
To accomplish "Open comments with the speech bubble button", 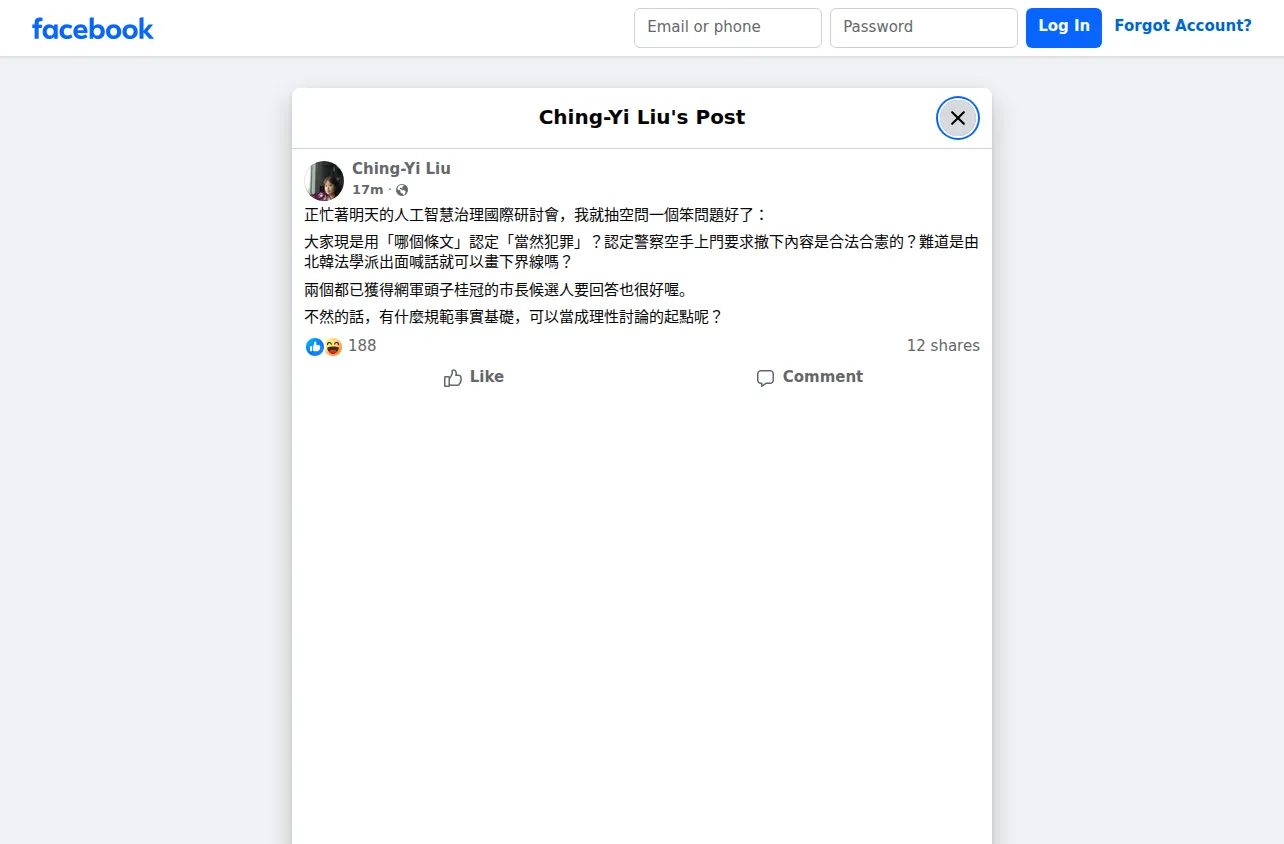I will 810,377.
